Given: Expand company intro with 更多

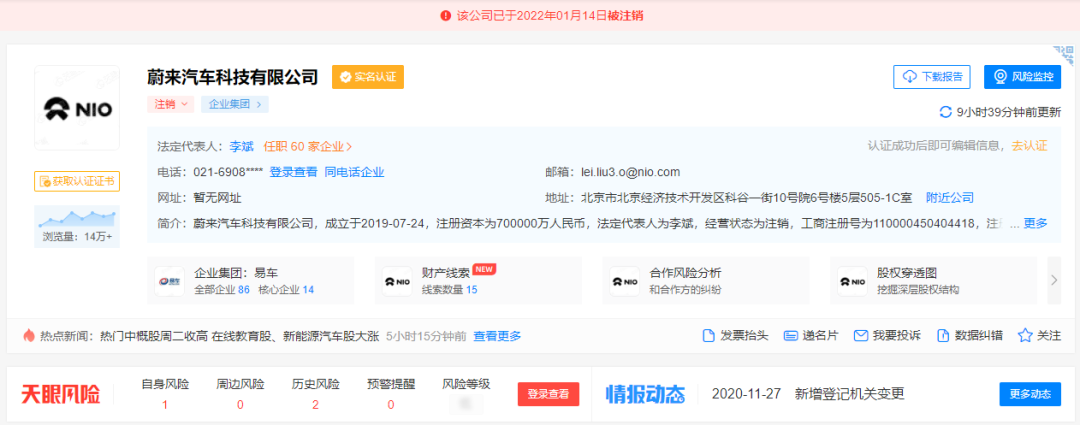Looking at the screenshot, I should point(1035,223).
